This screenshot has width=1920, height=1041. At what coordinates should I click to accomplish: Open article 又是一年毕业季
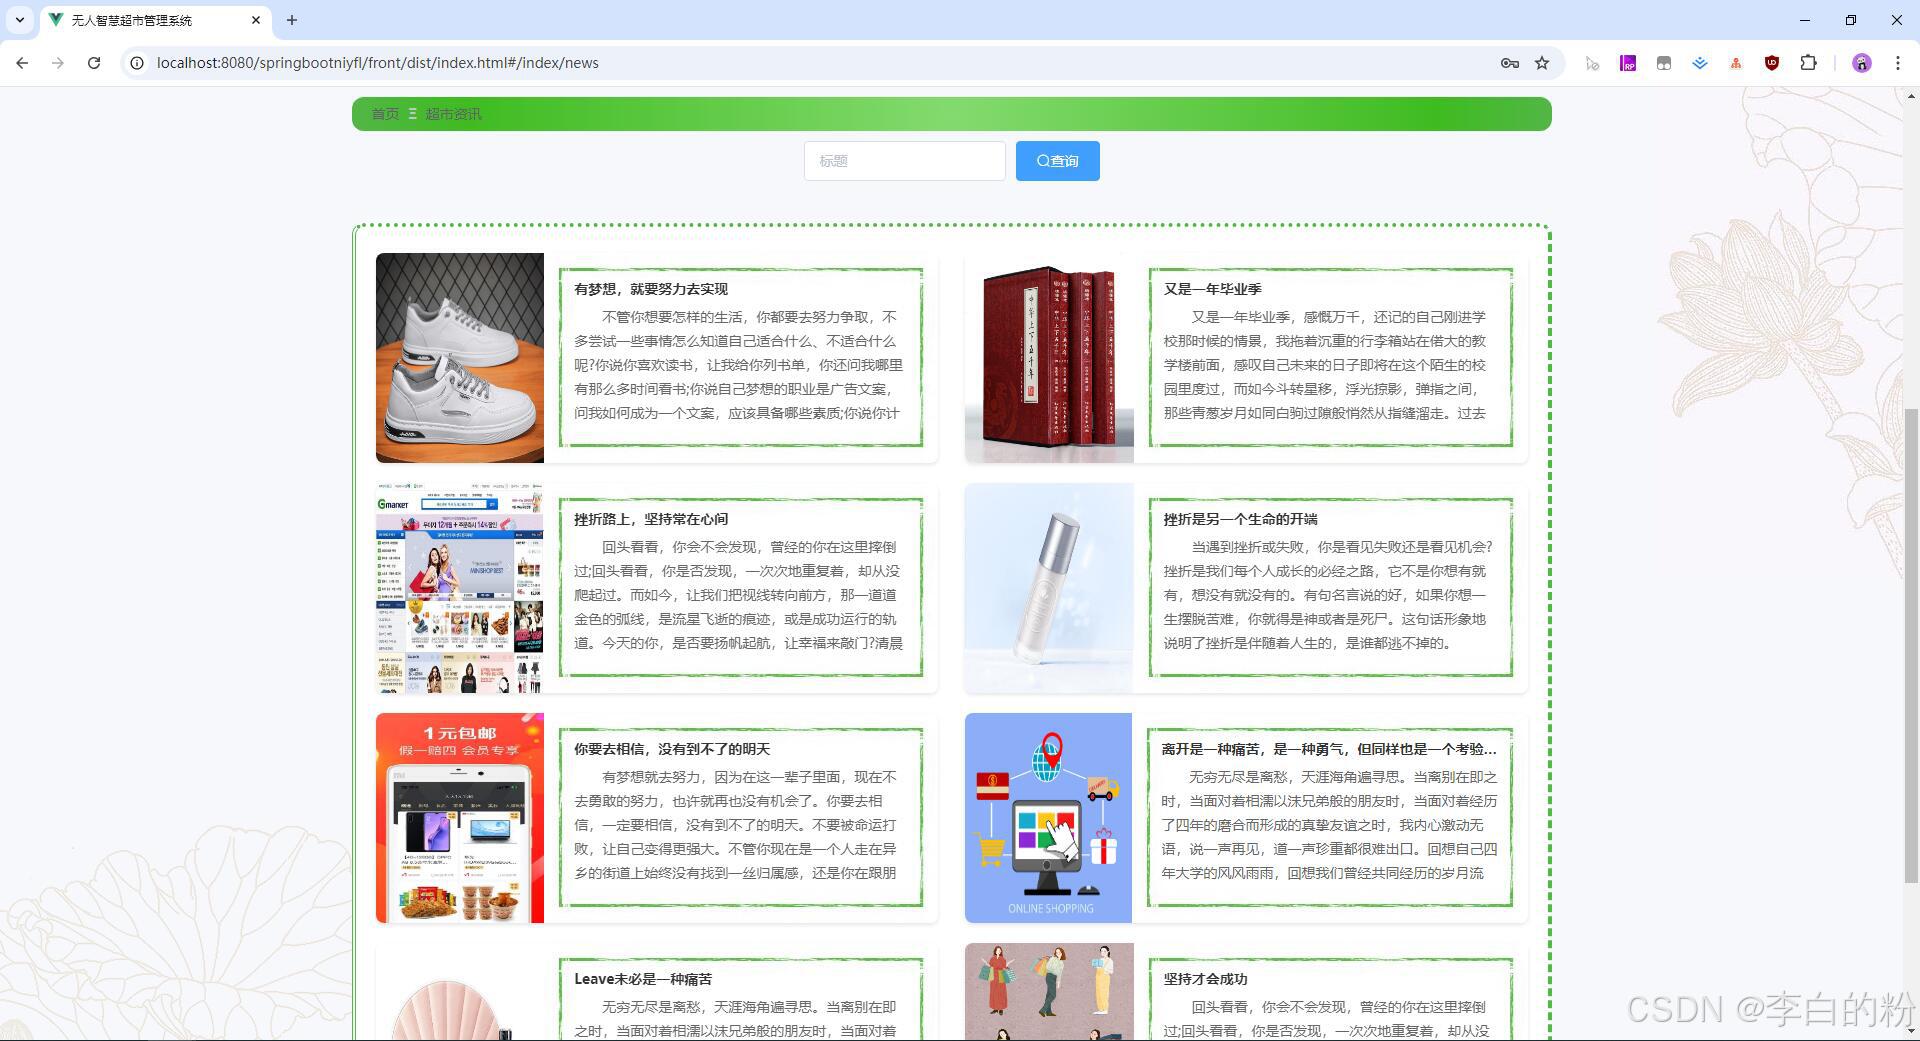(x=1212, y=289)
